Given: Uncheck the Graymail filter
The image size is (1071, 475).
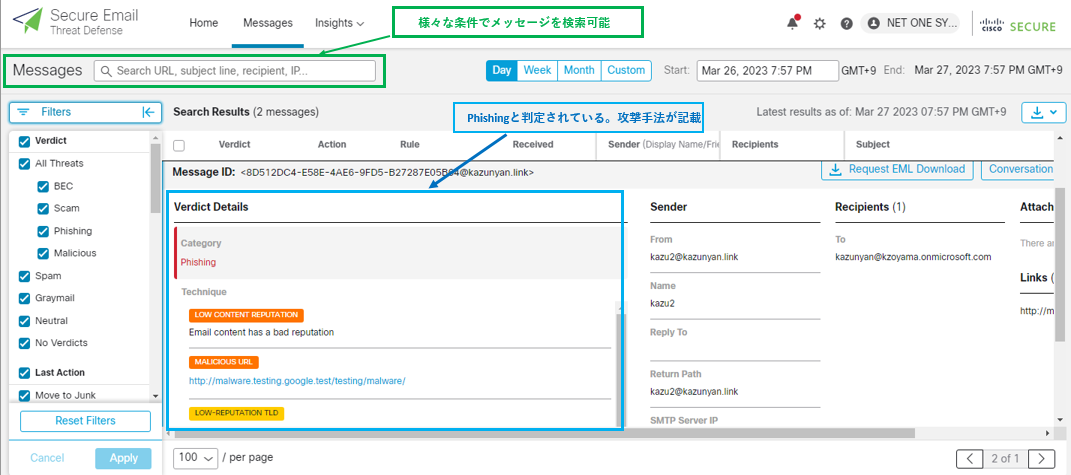Looking at the screenshot, I should click(24, 299).
